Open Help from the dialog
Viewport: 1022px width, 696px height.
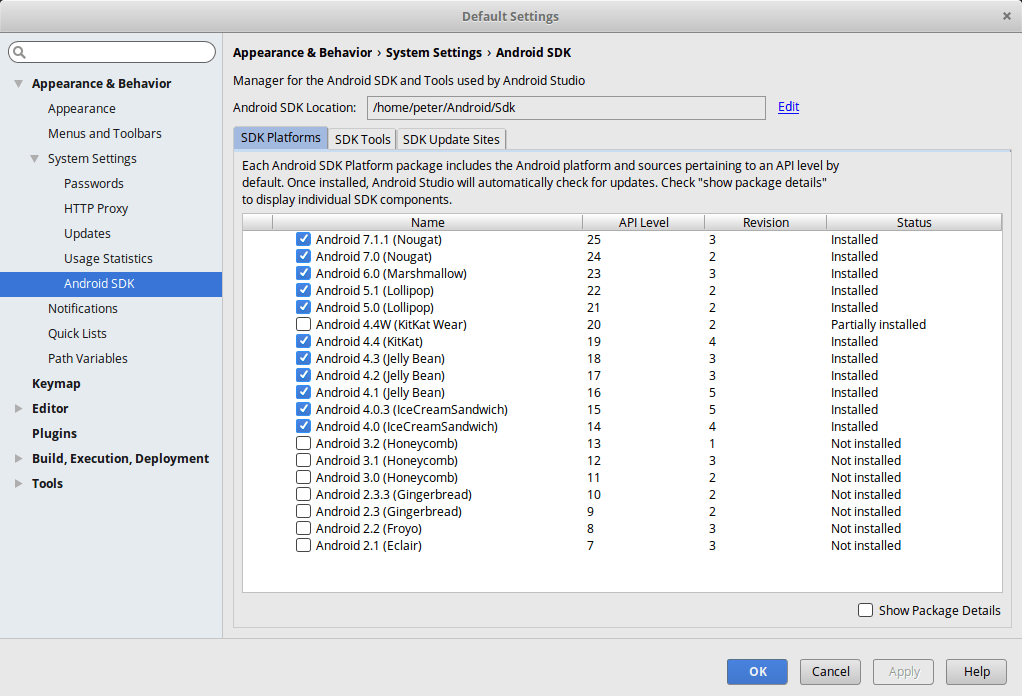coord(976,671)
